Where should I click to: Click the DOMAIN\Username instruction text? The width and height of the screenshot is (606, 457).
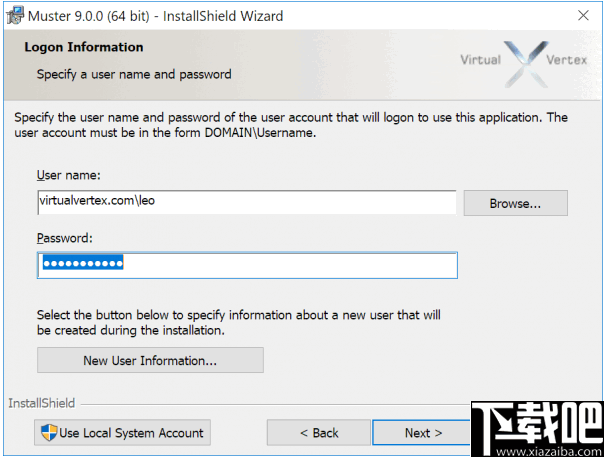[291, 125]
